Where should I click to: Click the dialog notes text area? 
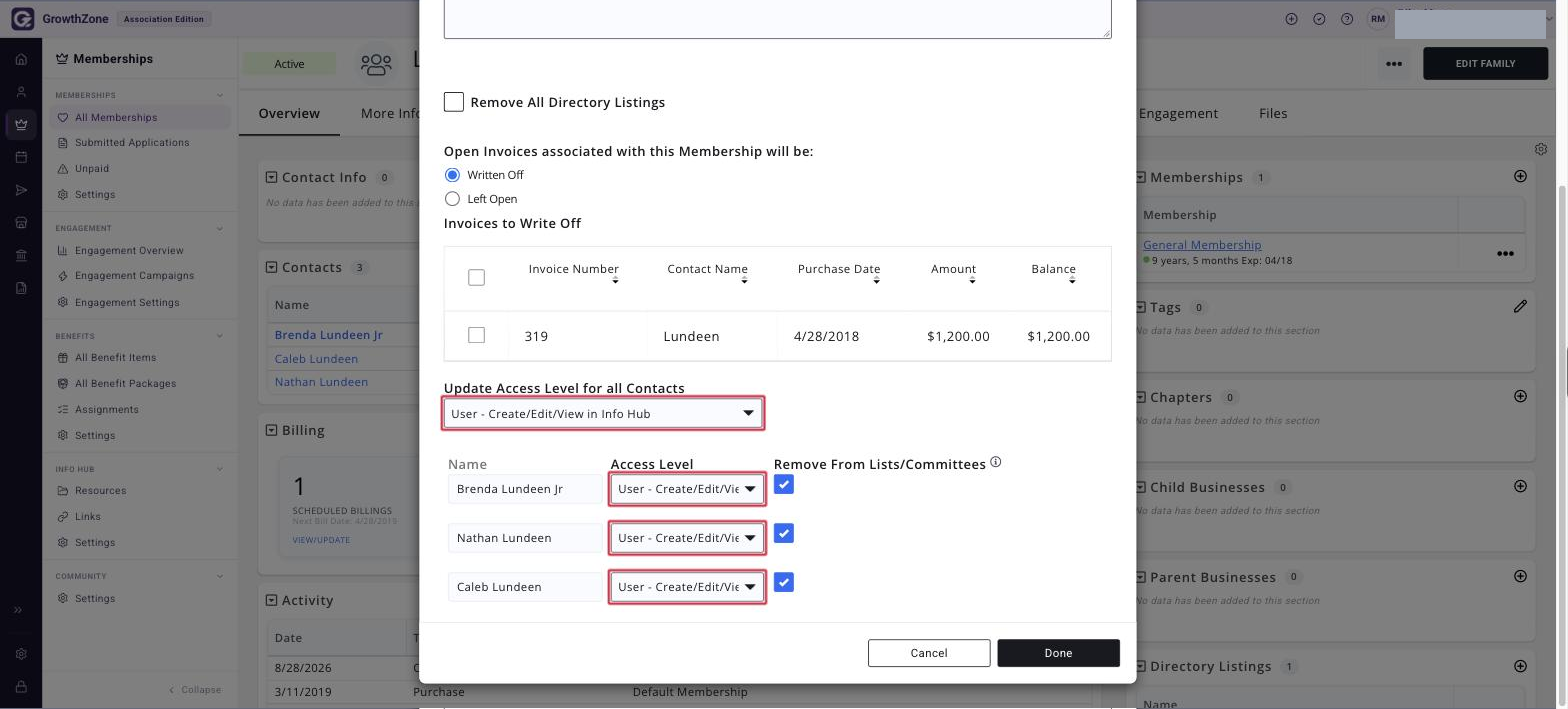pos(778,18)
